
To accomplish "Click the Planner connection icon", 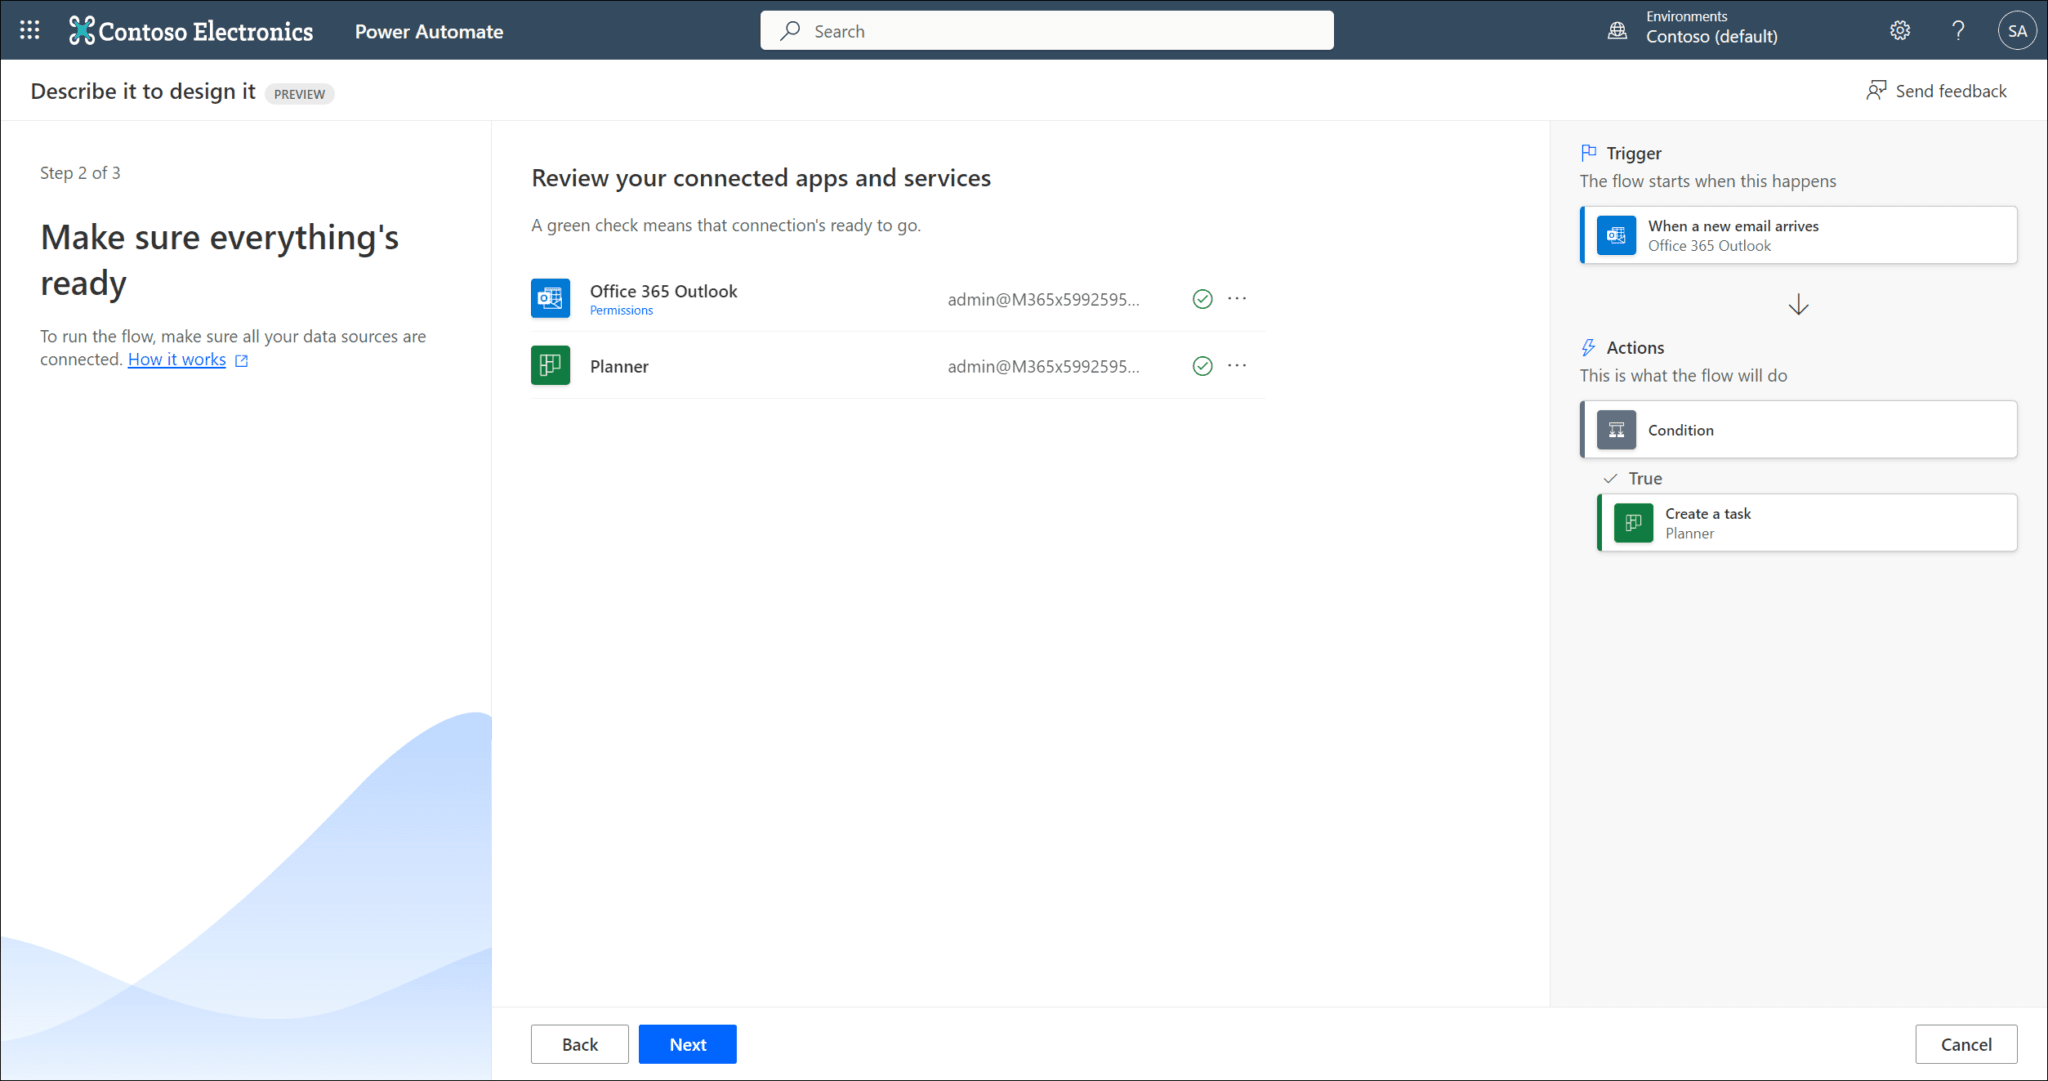I will [550, 365].
